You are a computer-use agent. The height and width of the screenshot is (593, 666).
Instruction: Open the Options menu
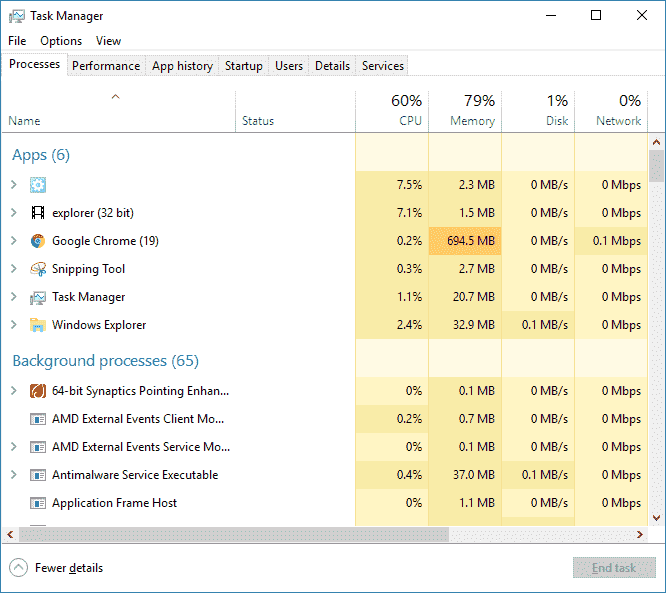tap(61, 41)
